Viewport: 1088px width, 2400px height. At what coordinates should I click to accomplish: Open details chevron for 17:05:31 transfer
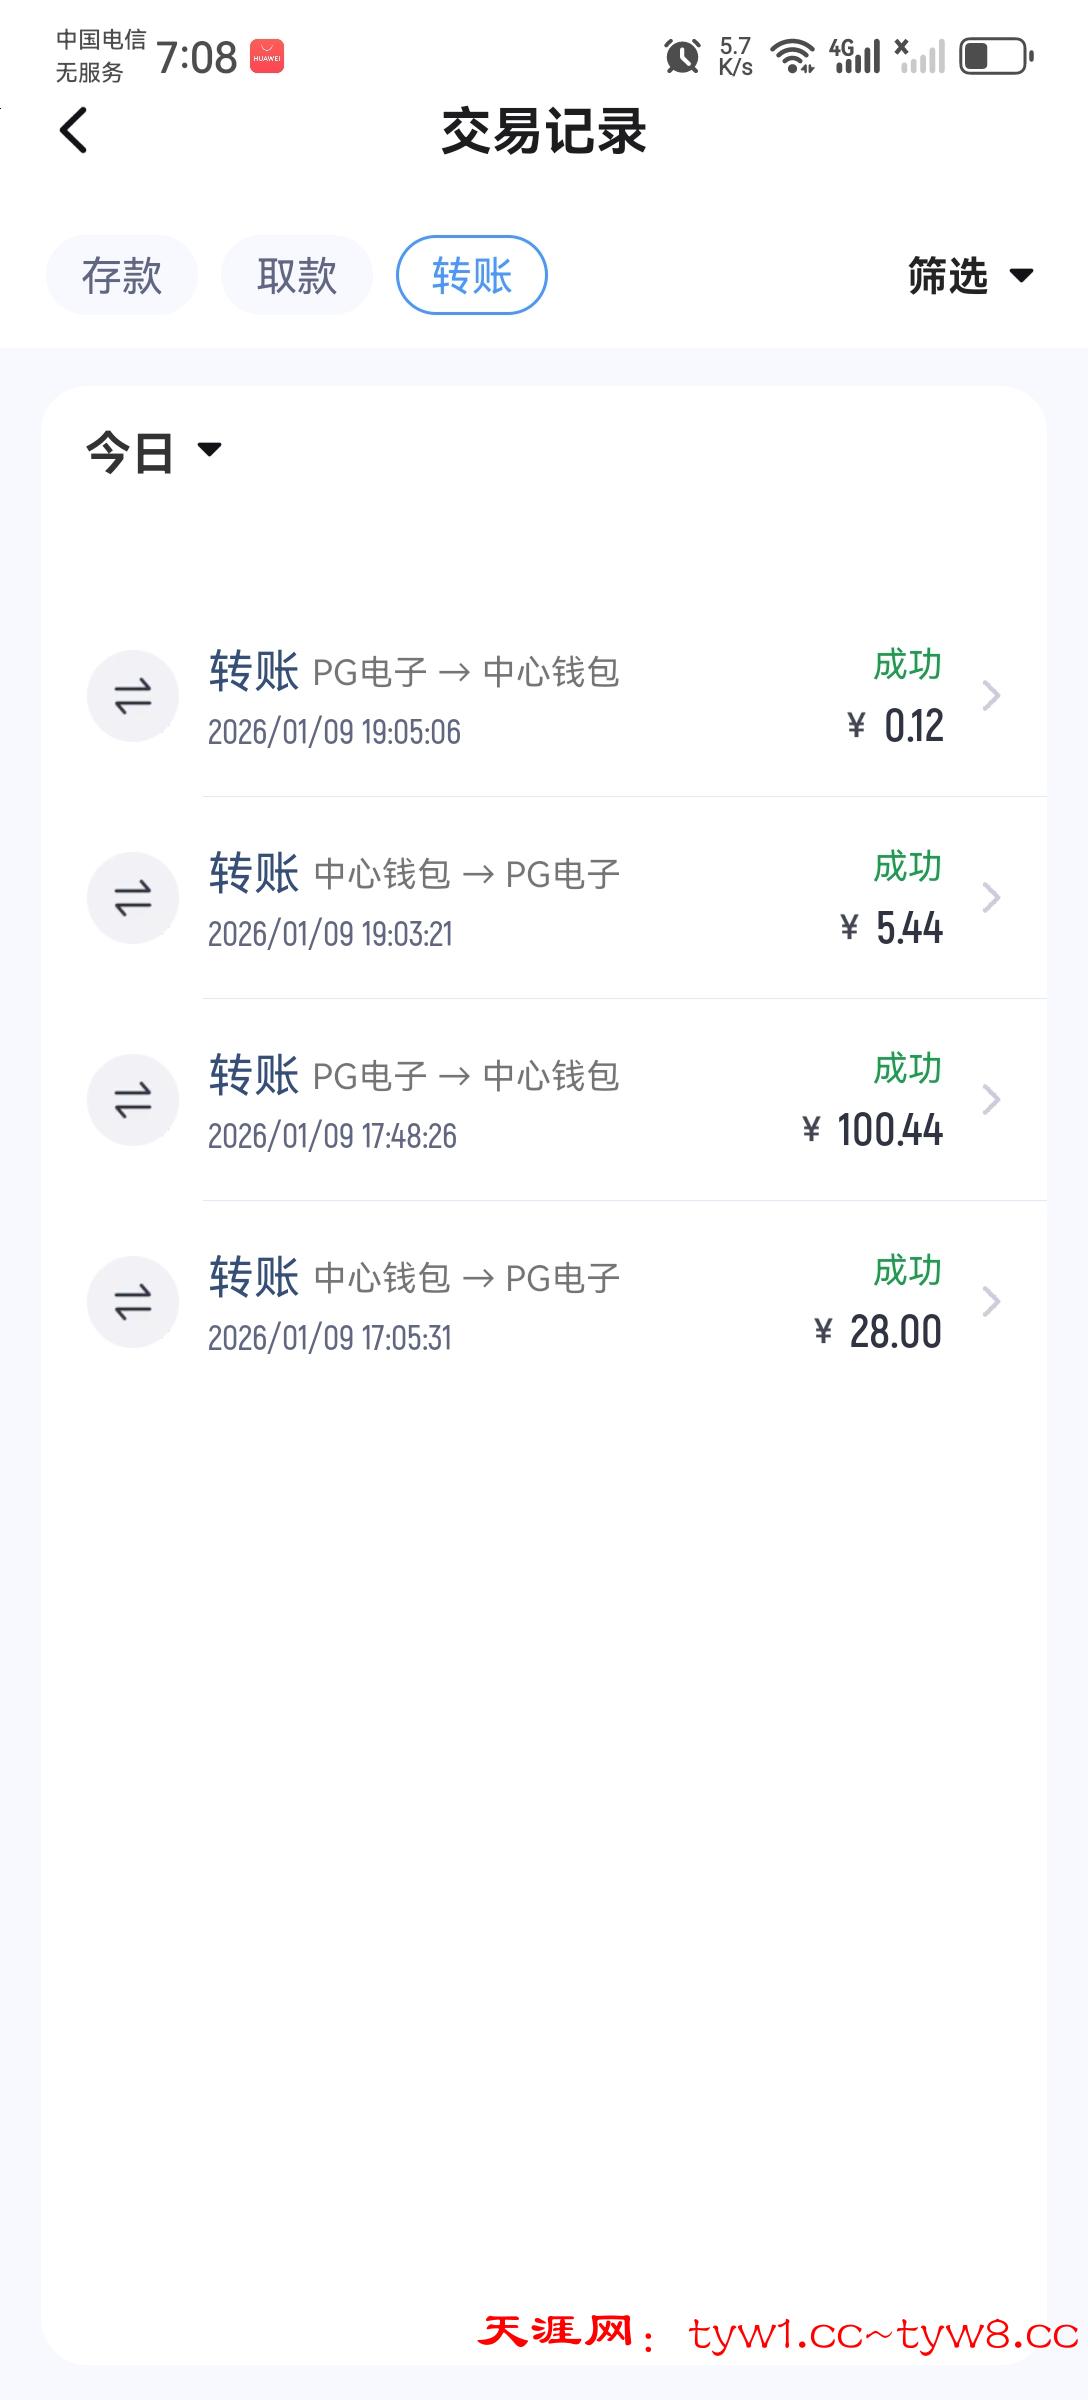pos(991,1302)
